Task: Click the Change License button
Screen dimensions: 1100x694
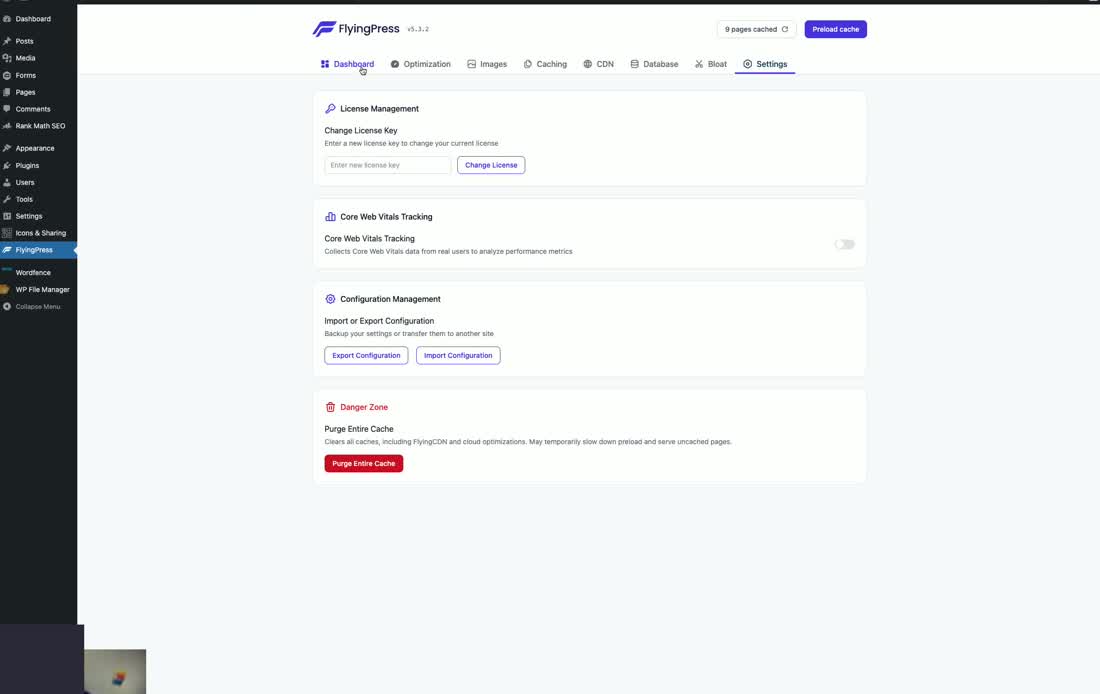Action: [x=491, y=165]
